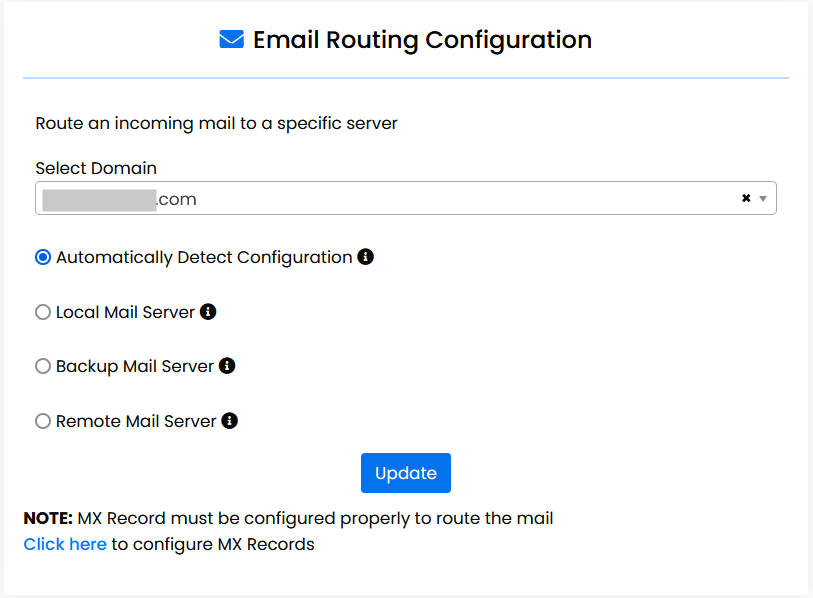Select the Local Mail Server option
Viewport: 813px width, 598px height.
(x=43, y=311)
